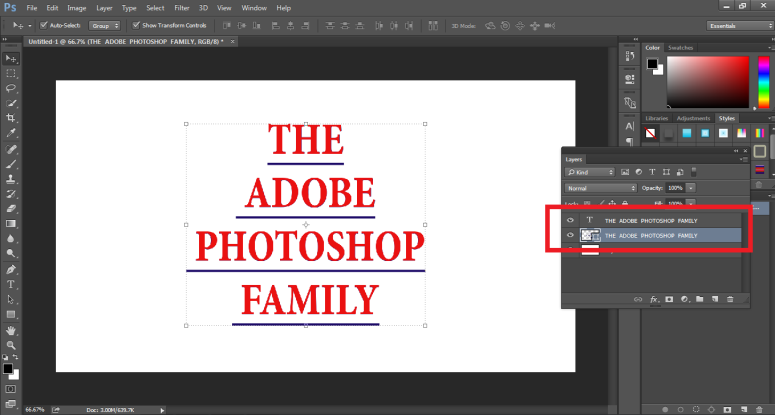This screenshot has width=775, height=415.
Task: Select the Brush tool
Action: coord(11,164)
